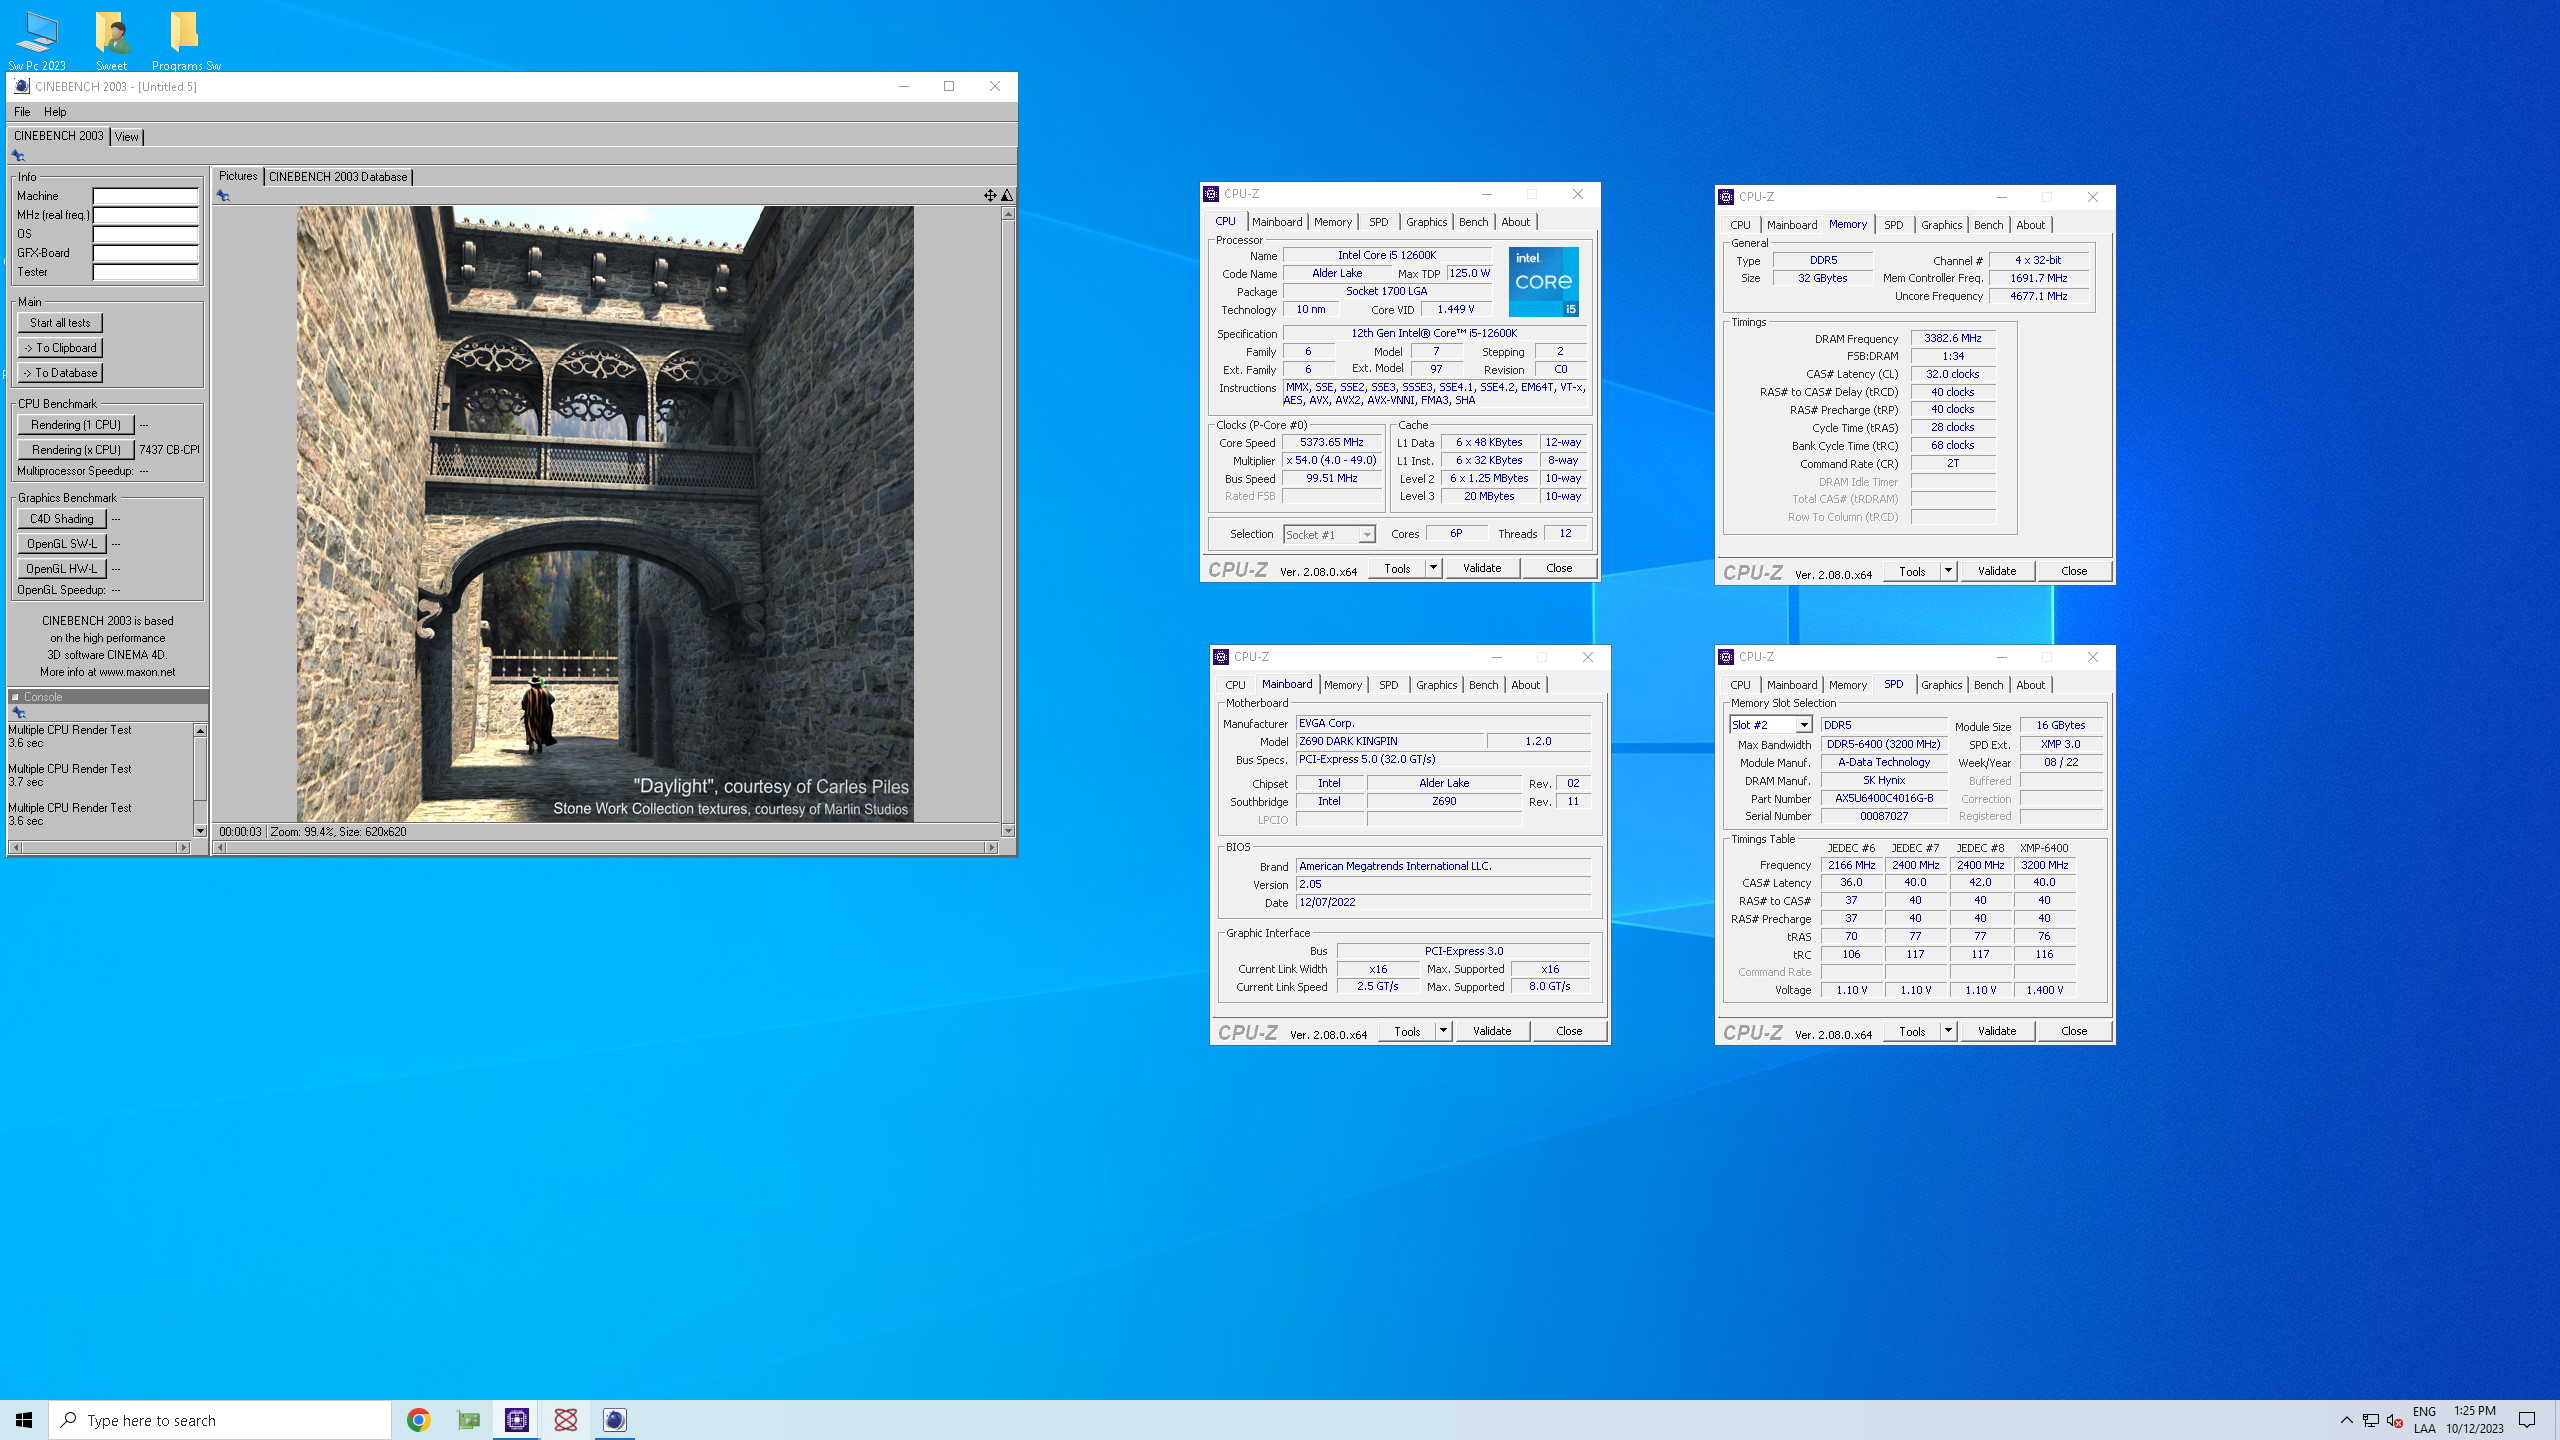Open Socket #1 selection dropdown
2560x1440 pixels.
point(1367,535)
